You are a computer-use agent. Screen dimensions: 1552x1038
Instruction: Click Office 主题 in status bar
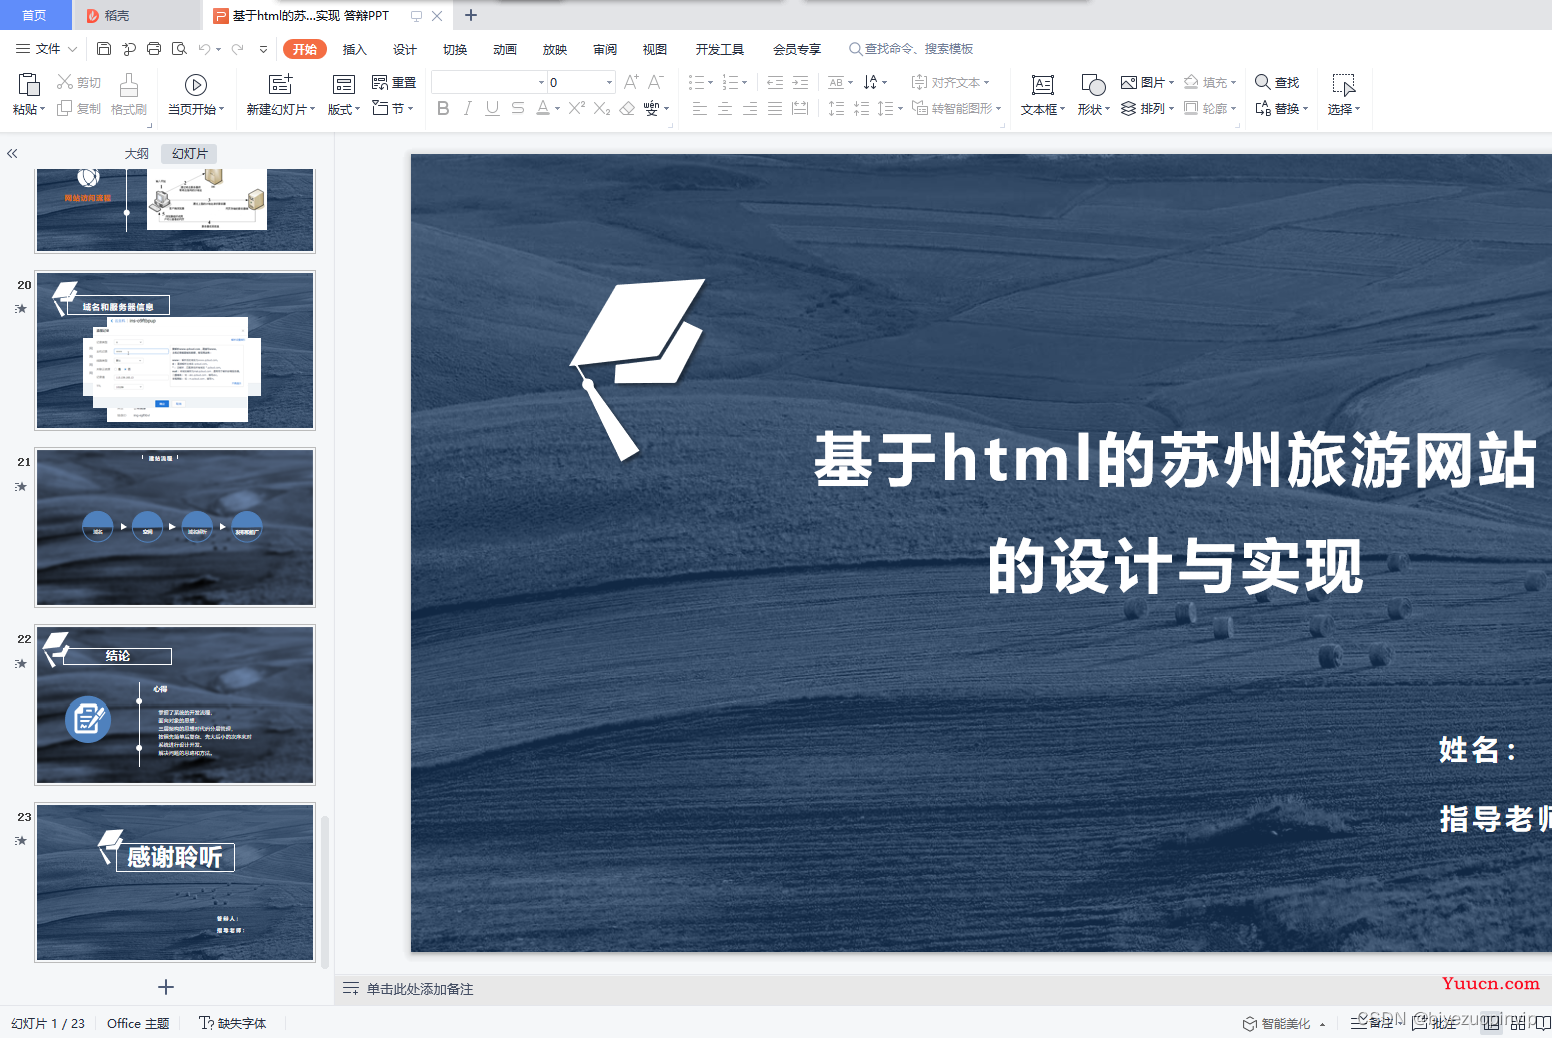coord(138,1023)
